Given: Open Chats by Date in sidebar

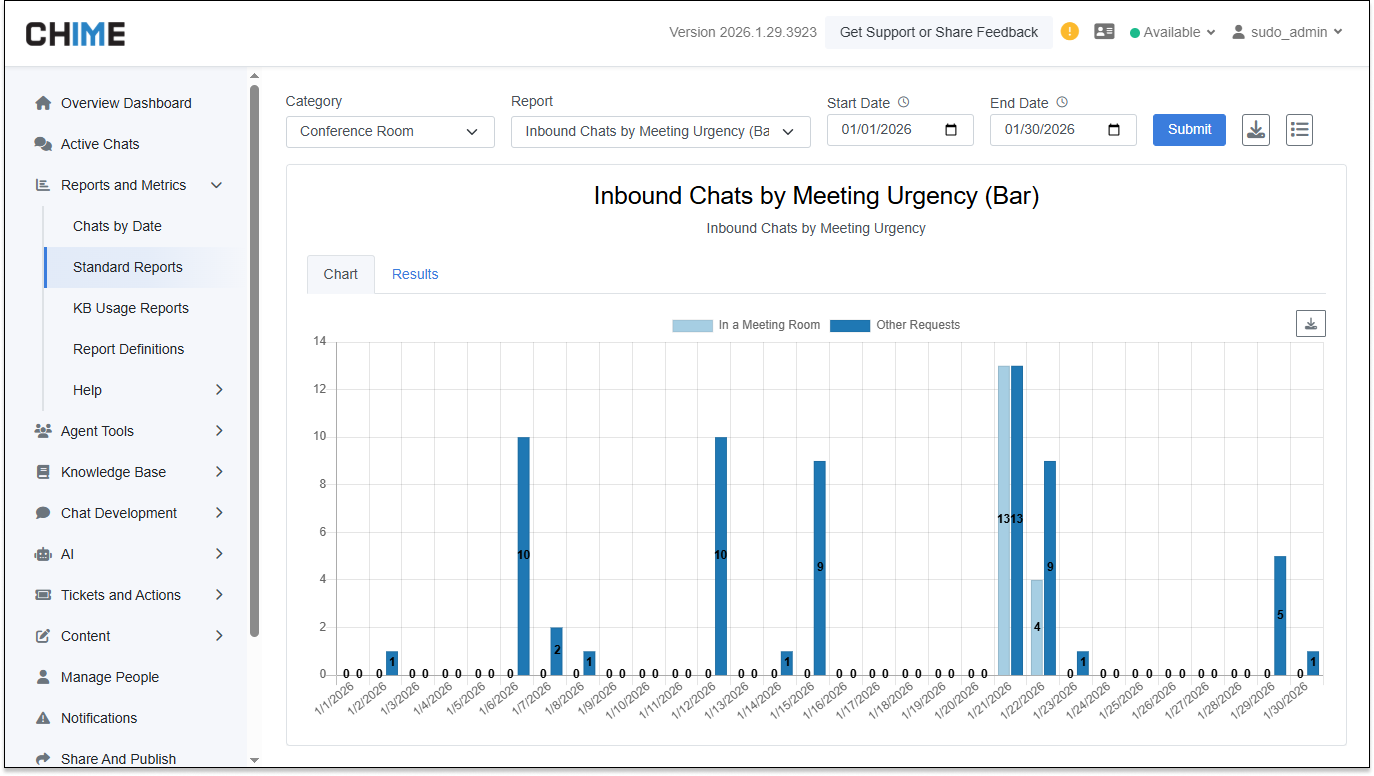Looking at the screenshot, I should (x=117, y=226).
